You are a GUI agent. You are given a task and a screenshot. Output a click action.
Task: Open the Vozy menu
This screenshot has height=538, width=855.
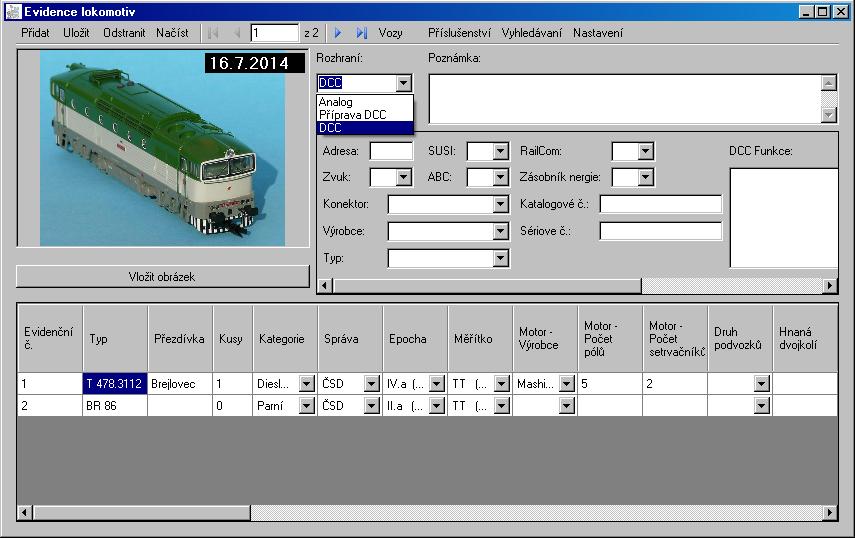pos(390,33)
